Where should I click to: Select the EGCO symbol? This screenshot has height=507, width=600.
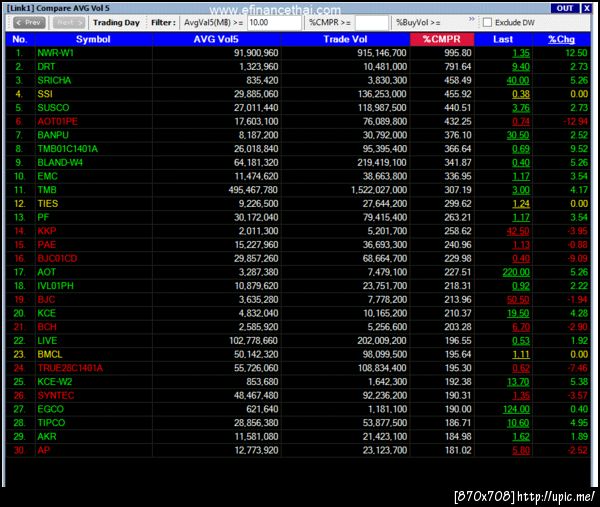point(51,409)
